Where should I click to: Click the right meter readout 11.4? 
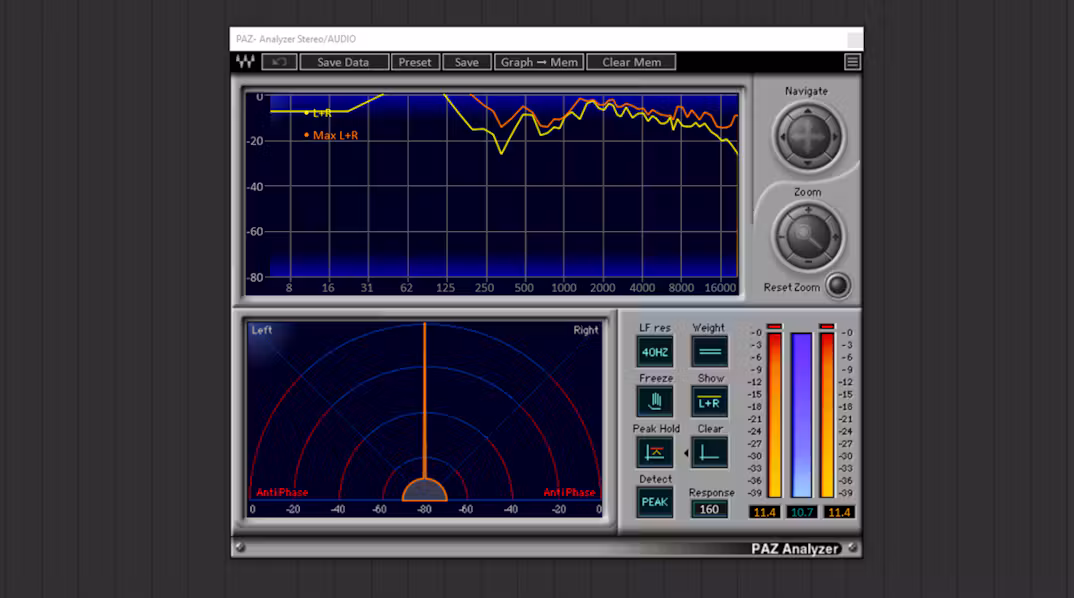839,512
